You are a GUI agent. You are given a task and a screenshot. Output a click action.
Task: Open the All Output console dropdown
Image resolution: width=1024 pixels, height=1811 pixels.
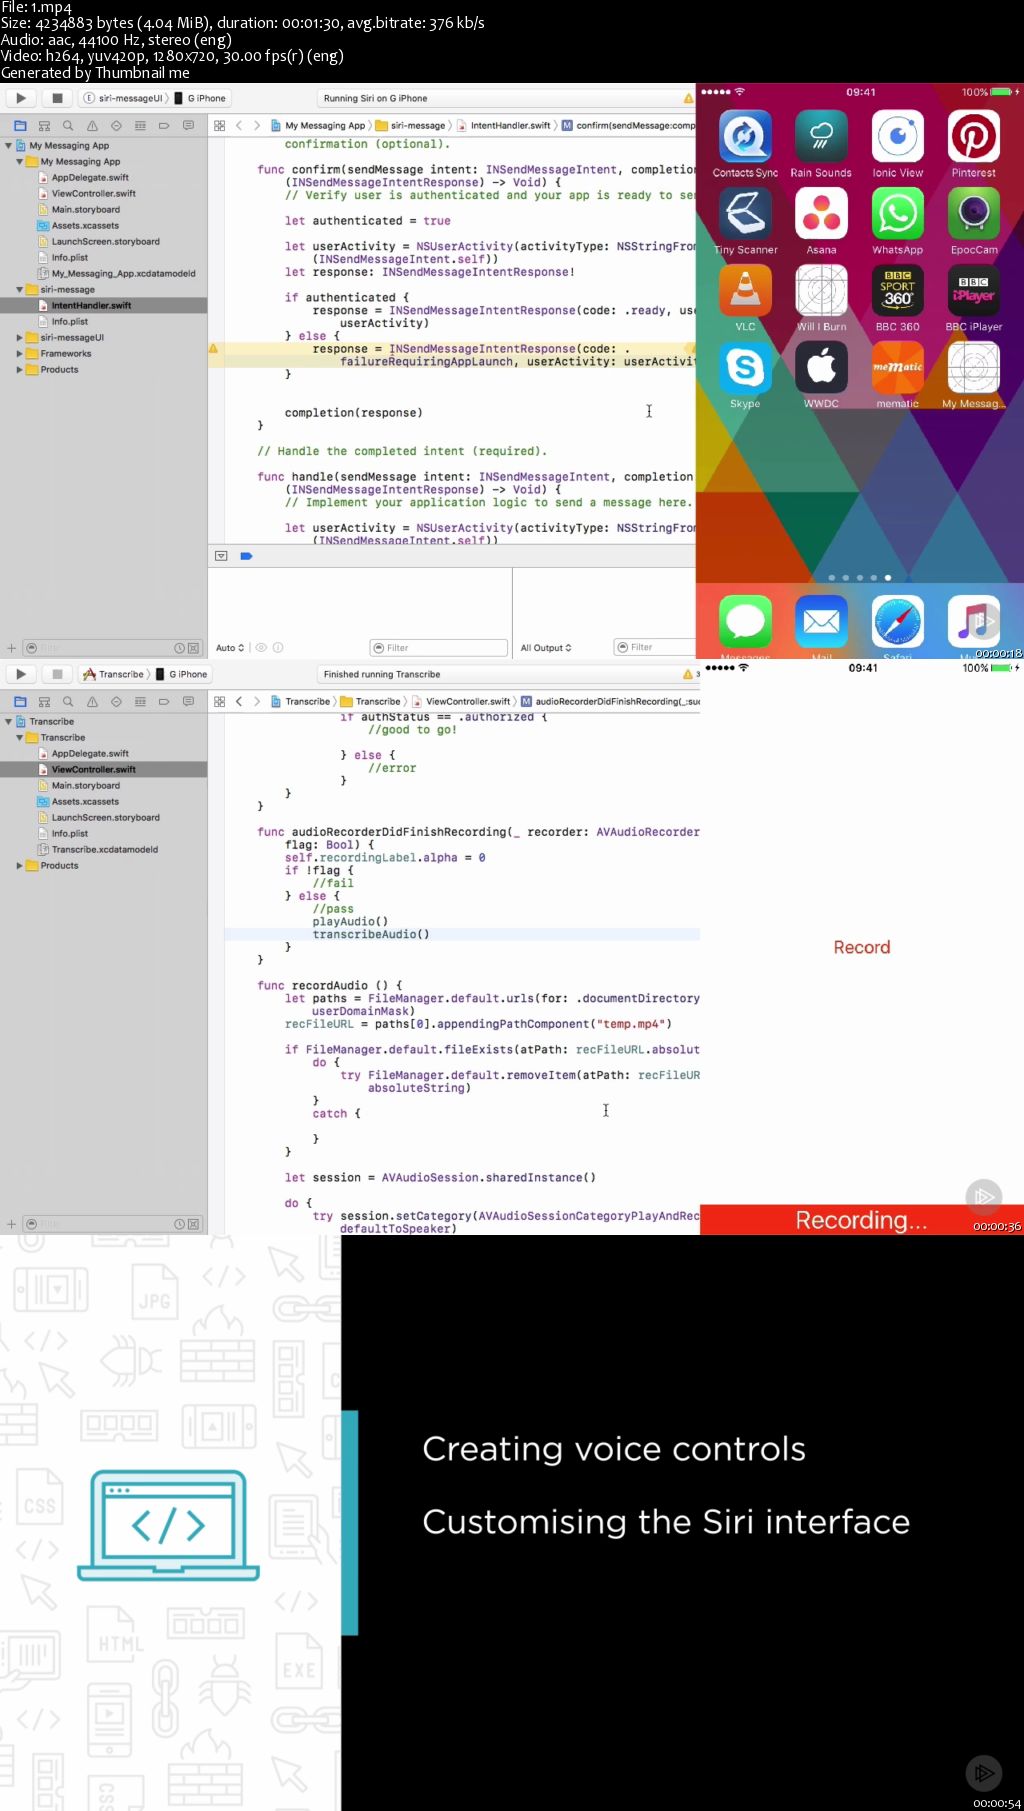pyautogui.click(x=546, y=648)
